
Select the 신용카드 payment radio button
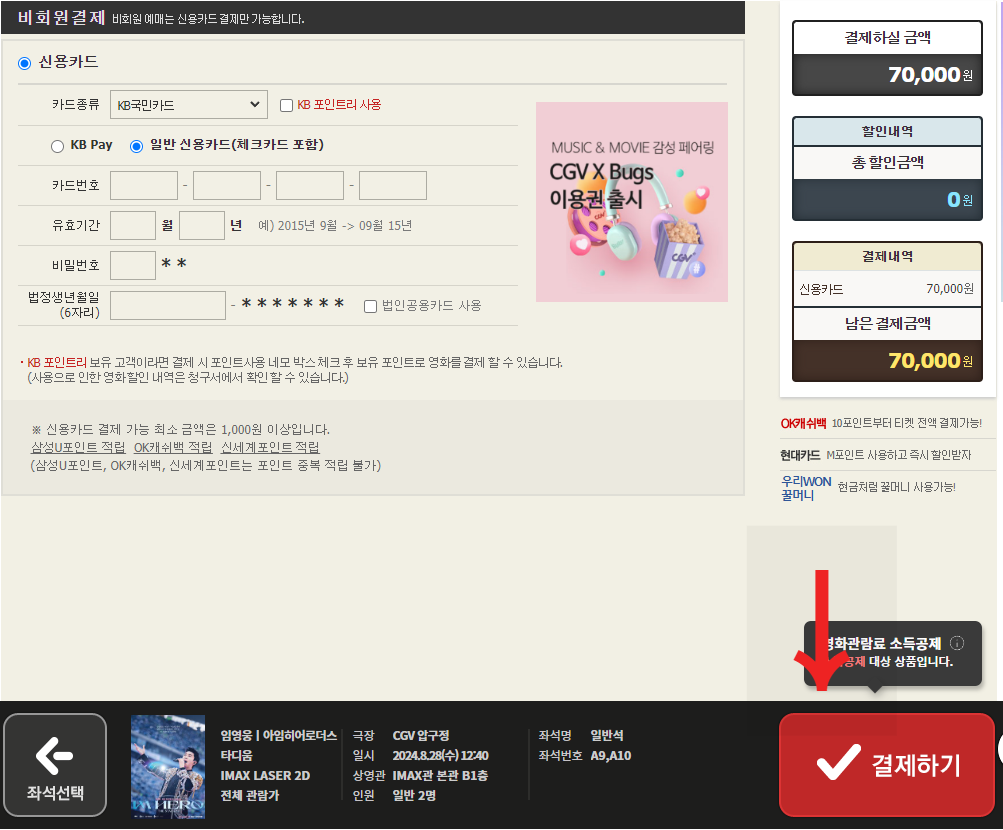(24, 63)
